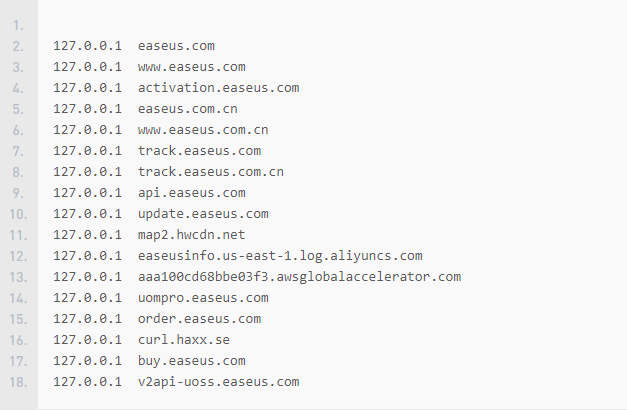Viewport: 627px width, 410px height.
Task: Click uompro.easeus.com hostname
Action: coord(203,297)
